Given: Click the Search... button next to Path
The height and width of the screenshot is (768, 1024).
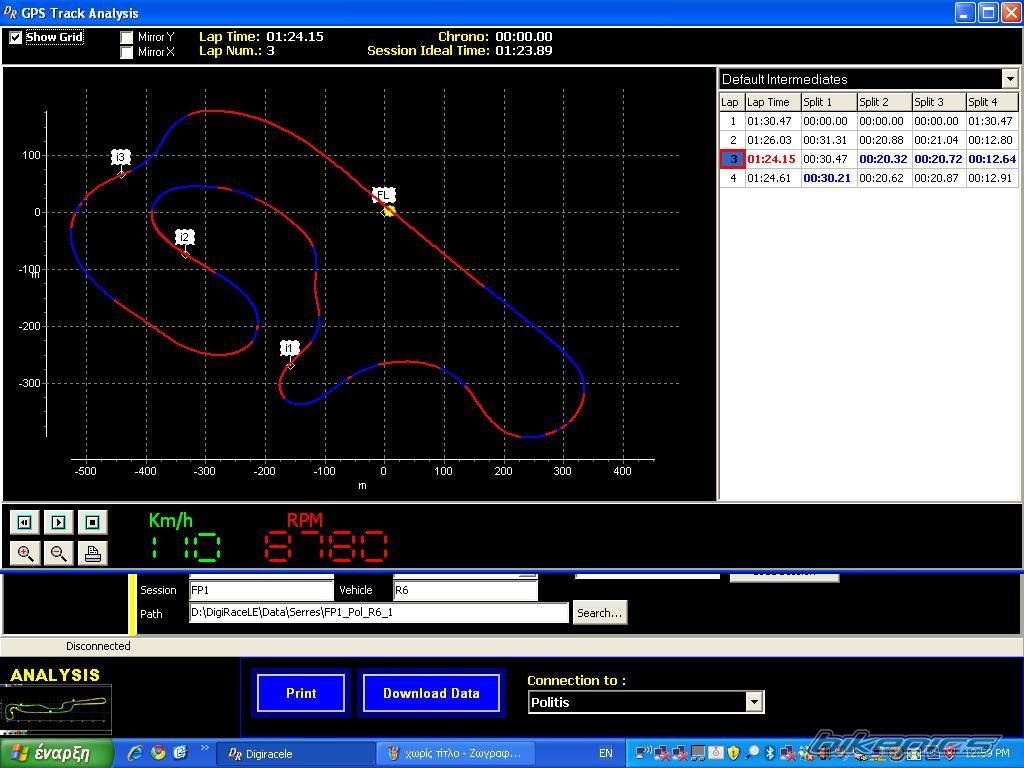Looking at the screenshot, I should 599,613.
